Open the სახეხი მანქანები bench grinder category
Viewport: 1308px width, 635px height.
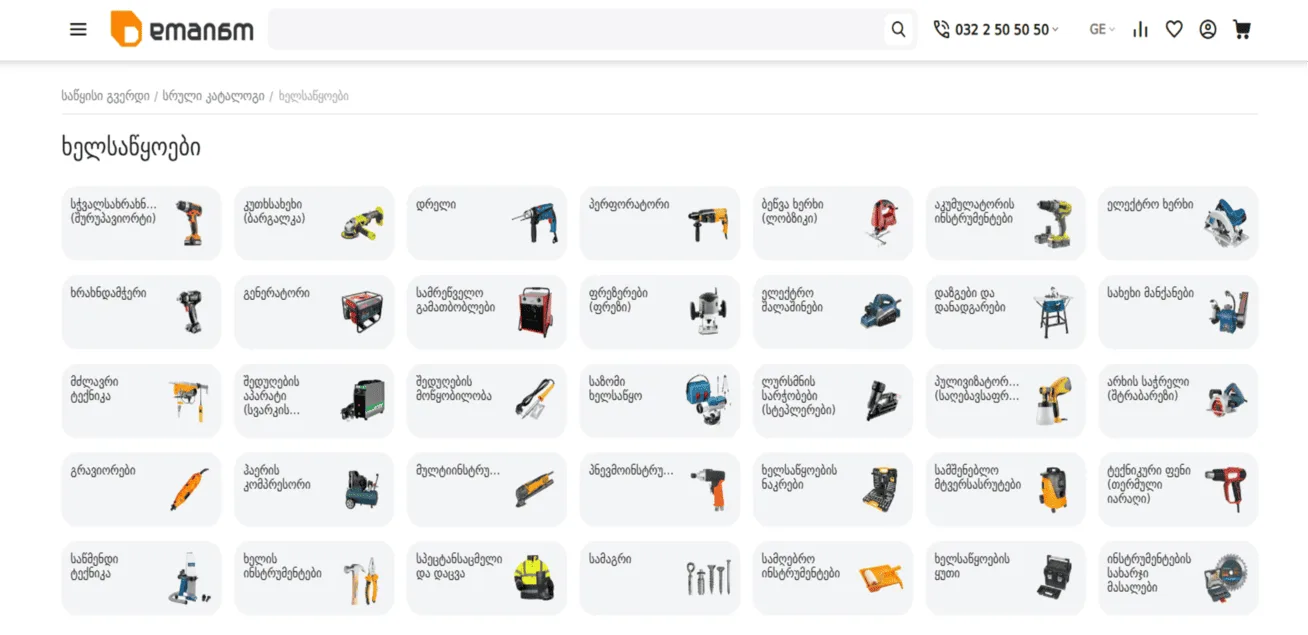click(1178, 312)
